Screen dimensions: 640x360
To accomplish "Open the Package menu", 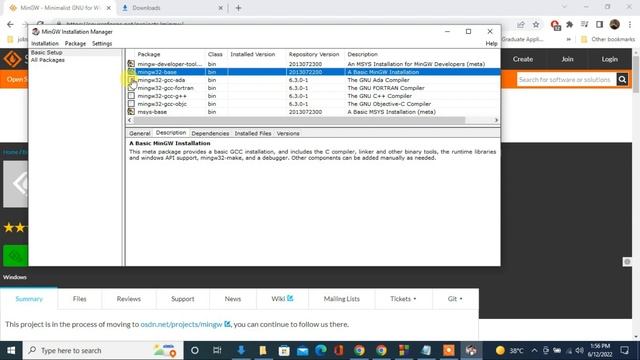I will 76,43.
